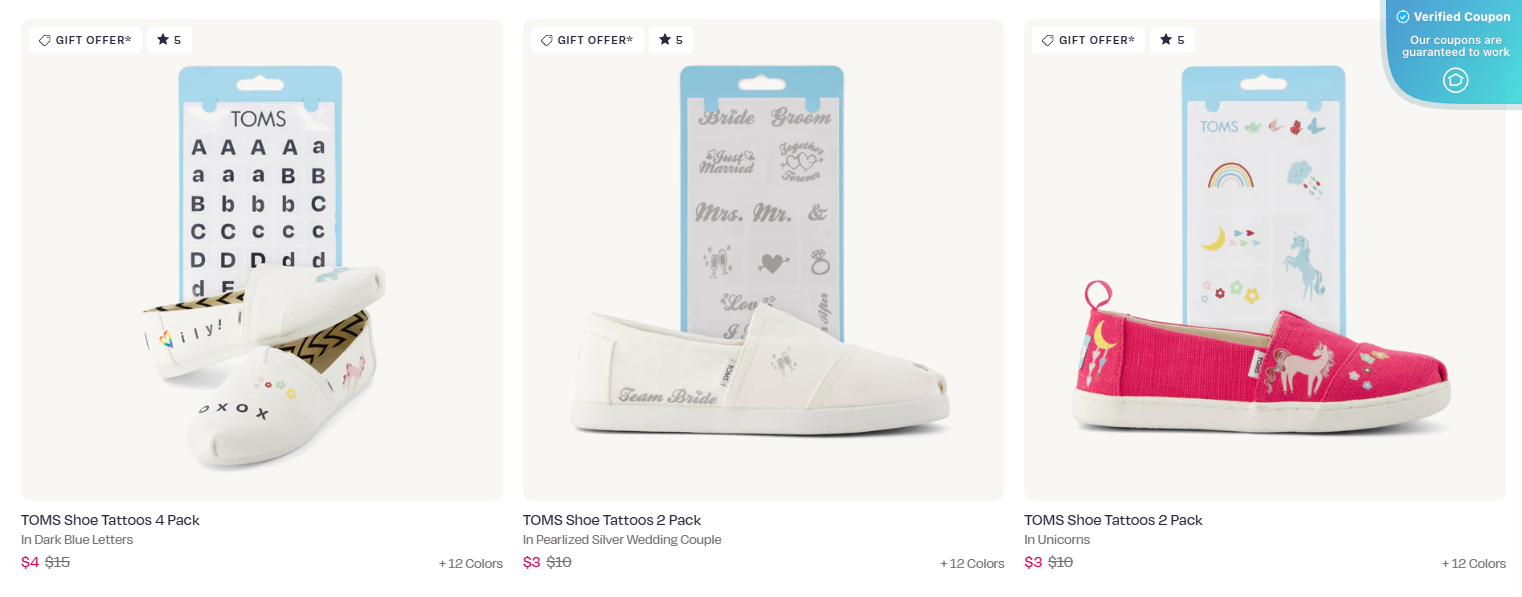
Task: Toggle the Gift Offer badge on the Unicorns card
Action: tap(1088, 40)
